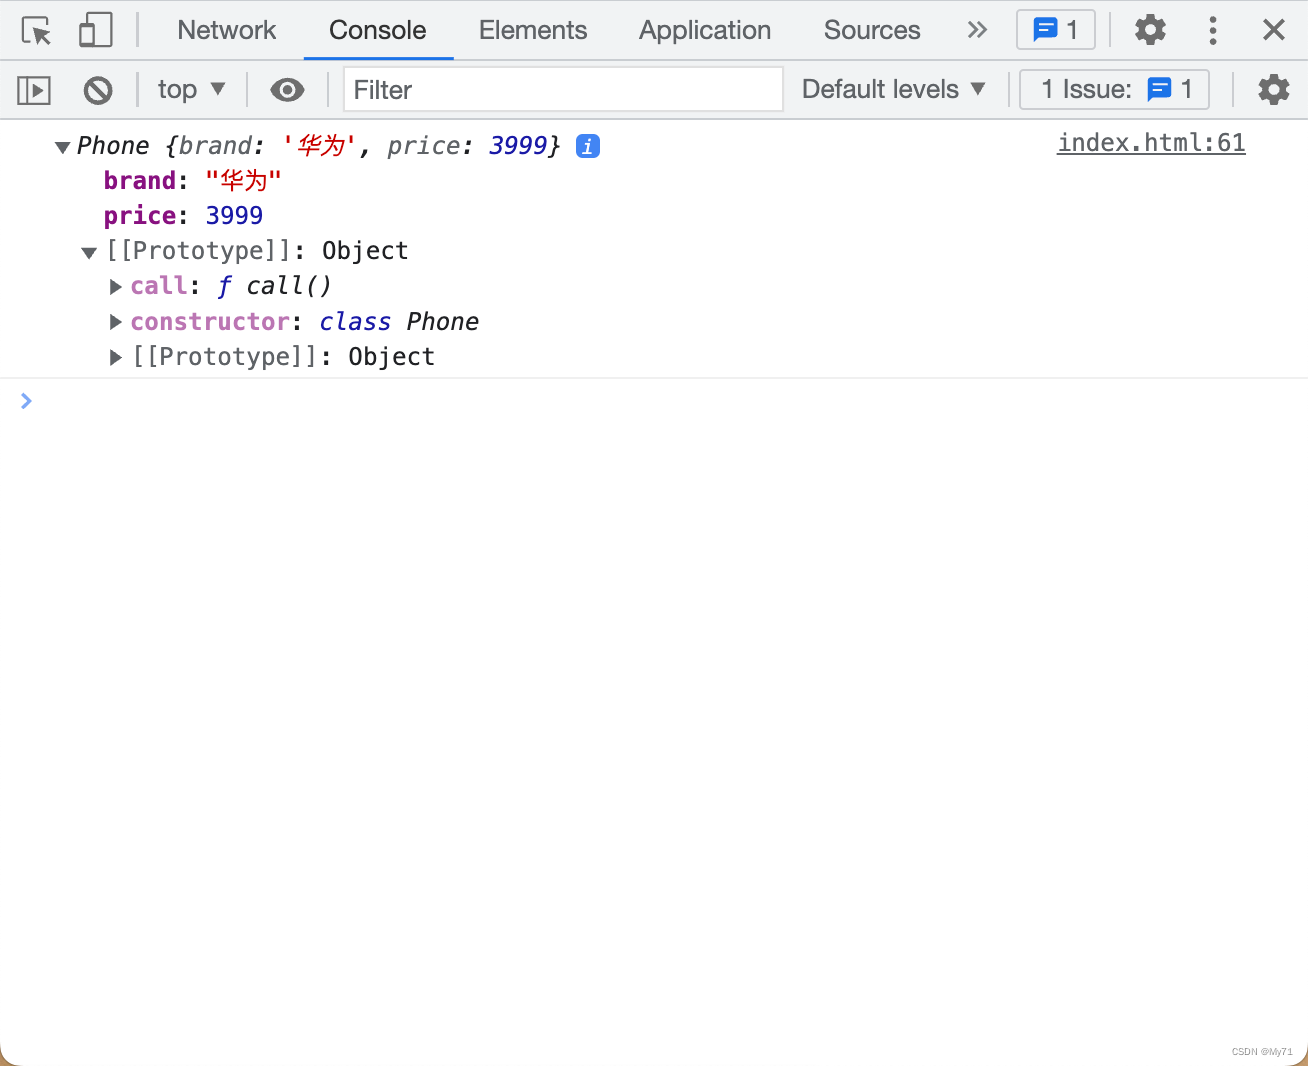The height and width of the screenshot is (1066, 1308).
Task: Activate the inspect element picker icon
Action: pyautogui.click(x=36, y=30)
